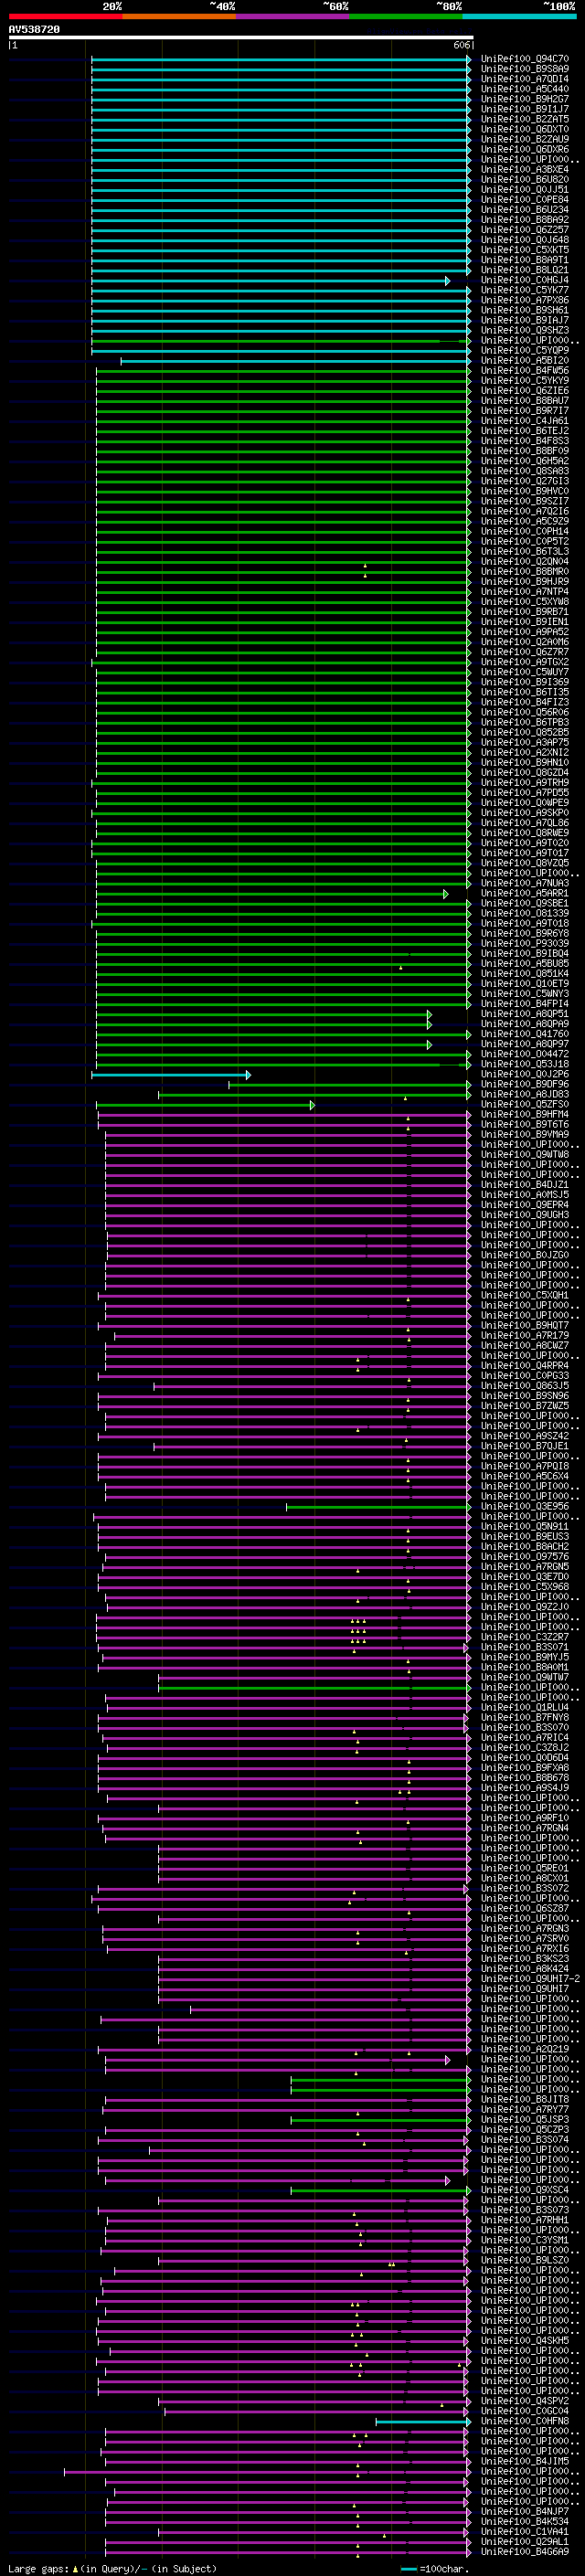Select the UniRef100_A5C440 label
585x2576 pixels.
525,89
